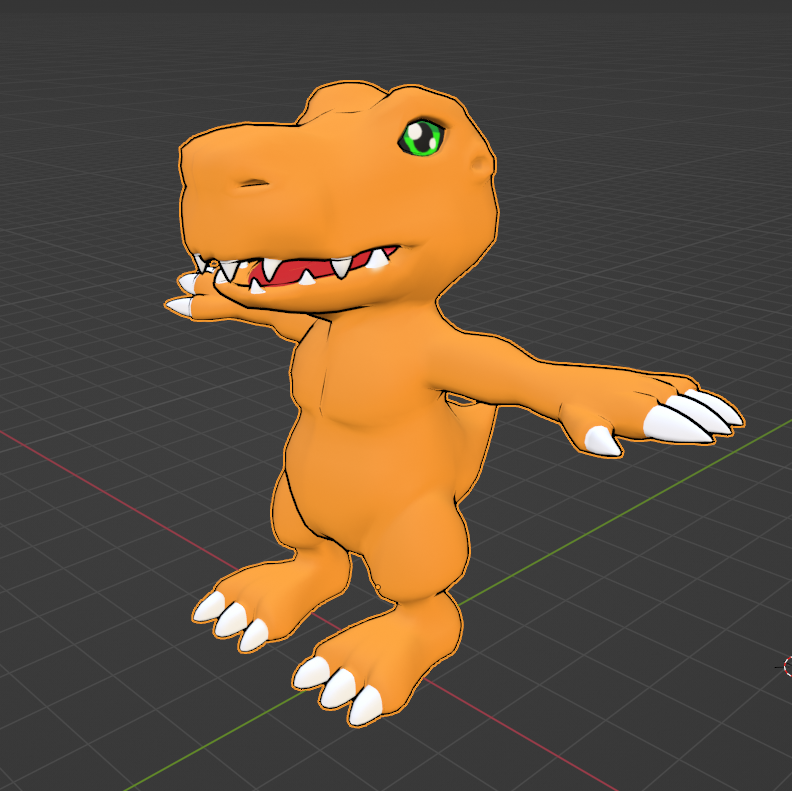Click the small white thumb claw on outstretched hand

pos(602,441)
